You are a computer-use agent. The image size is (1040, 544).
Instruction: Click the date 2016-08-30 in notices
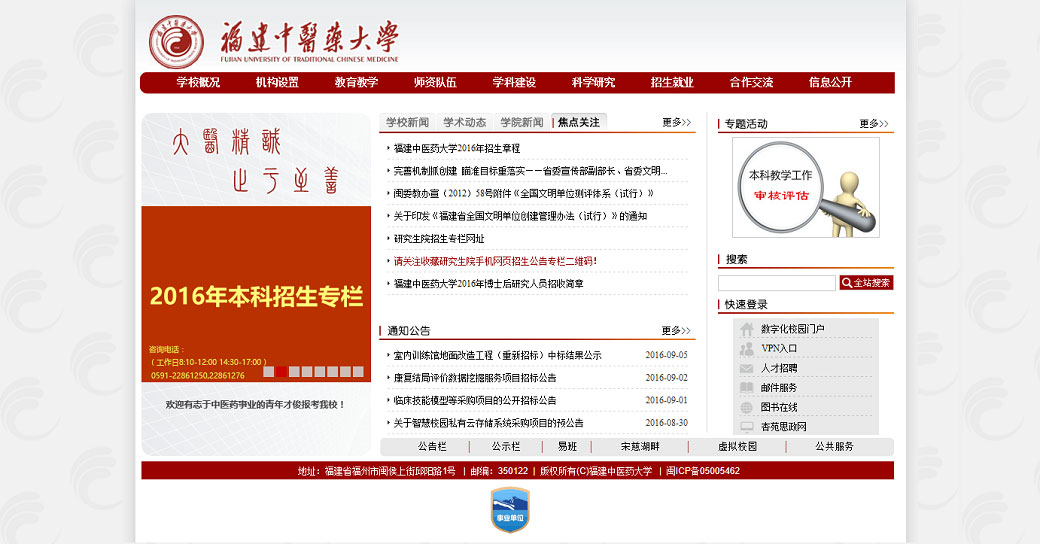(x=667, y=423)
